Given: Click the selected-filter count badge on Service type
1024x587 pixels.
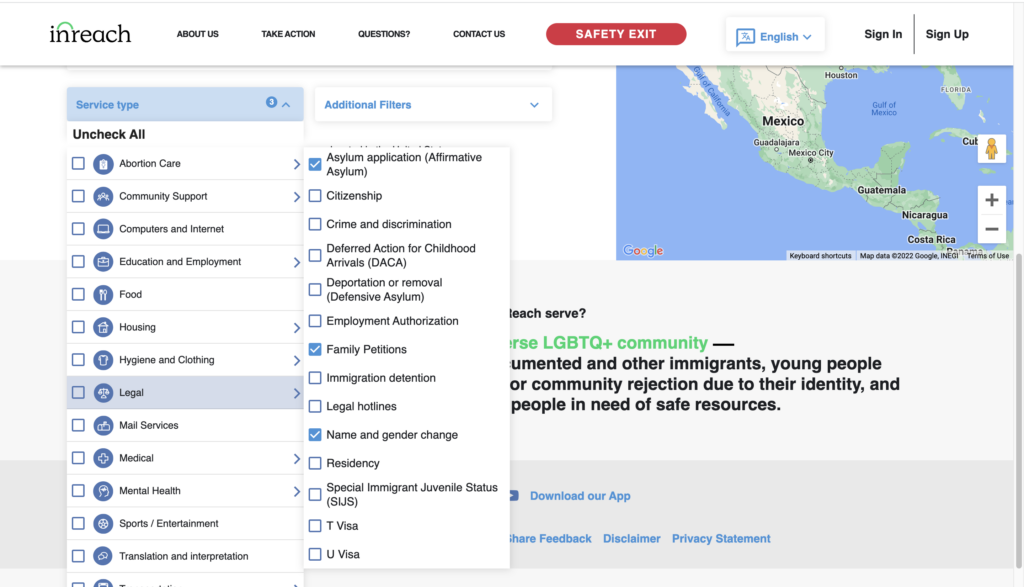Looking at the screenshot, I should pyautogui.click(x=271, y=102).
